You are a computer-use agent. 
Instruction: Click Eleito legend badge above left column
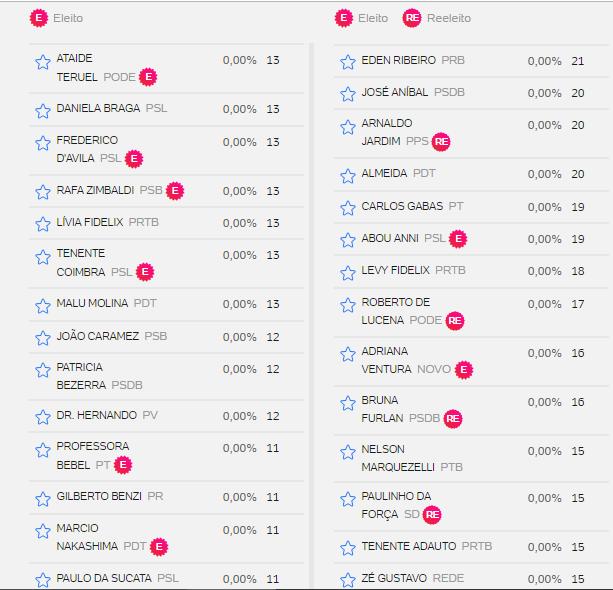point(39,18)
